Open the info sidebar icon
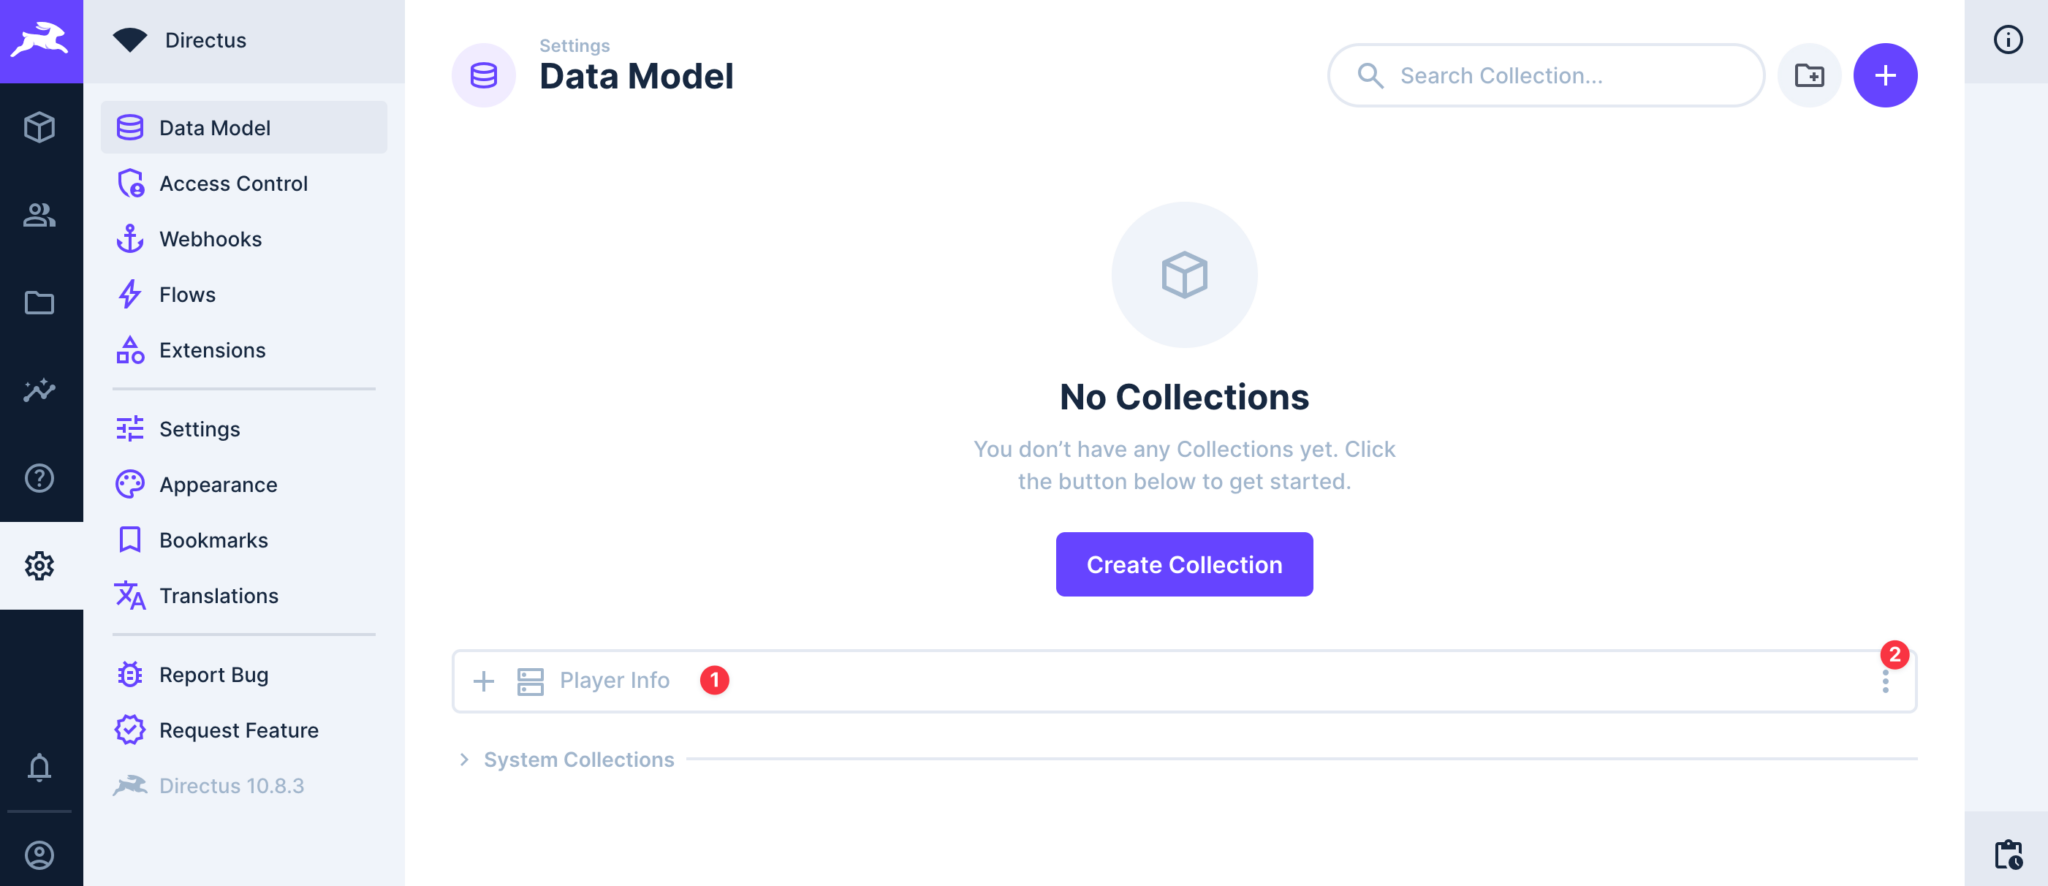The width and height of the screenshot is (2048, 886). (2008, 40)
